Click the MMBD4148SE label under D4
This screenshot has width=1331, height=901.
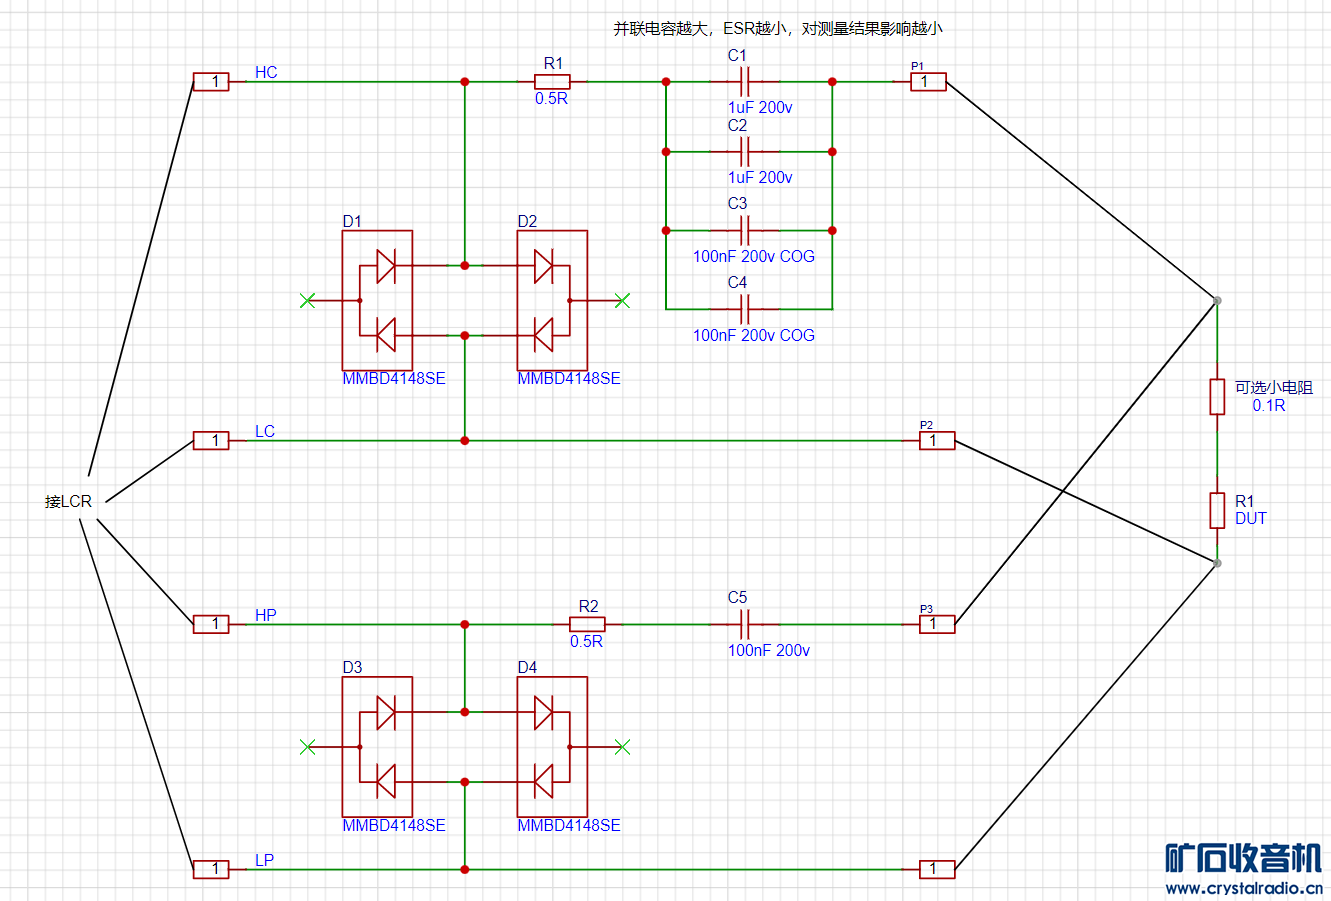(x=569, y=825)
